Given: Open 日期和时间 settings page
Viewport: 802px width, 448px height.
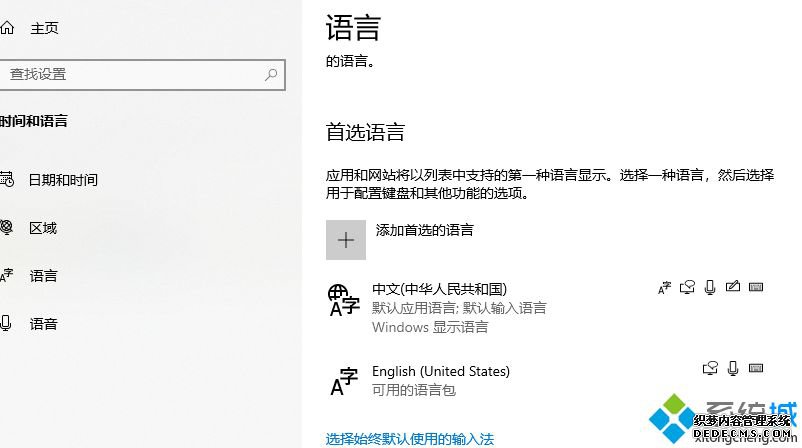Looking at the screenshot, I should [63, 180].
